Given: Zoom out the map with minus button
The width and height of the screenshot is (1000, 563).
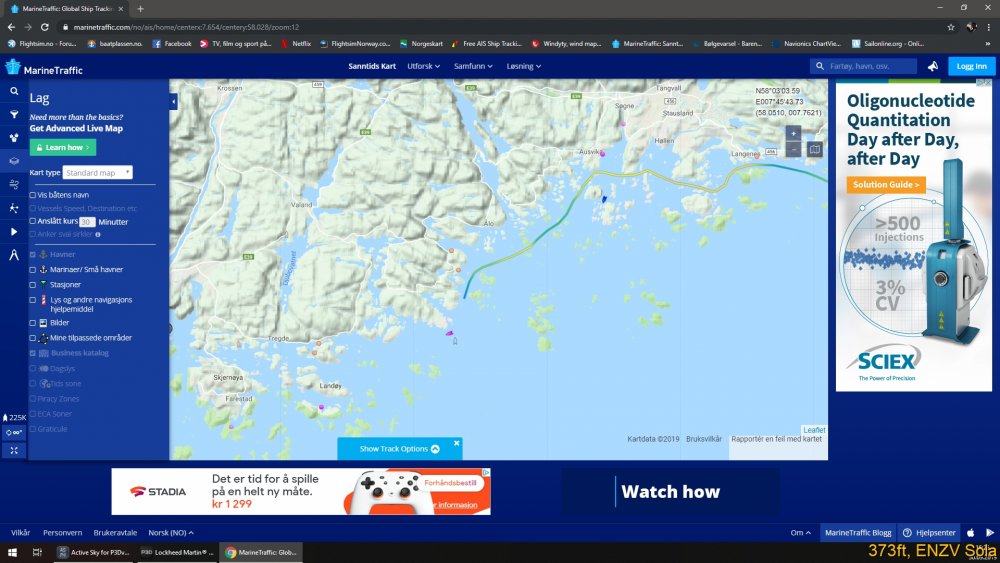Looking at the screenshot, I should point(793,149).
